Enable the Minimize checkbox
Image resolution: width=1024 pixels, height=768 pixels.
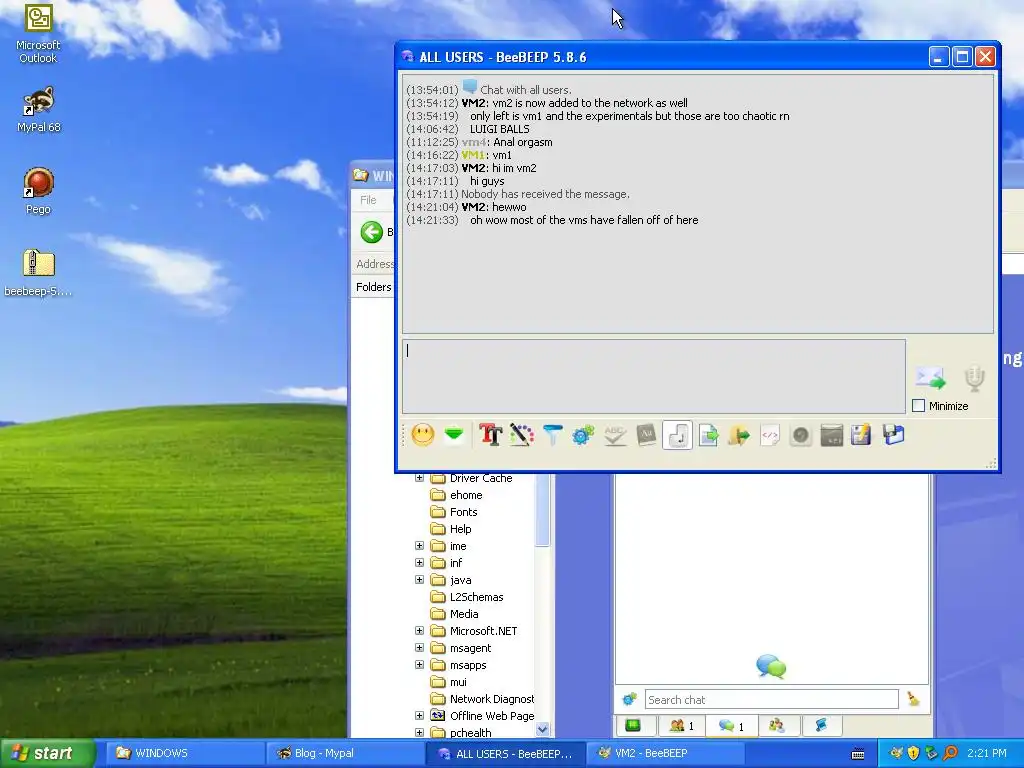[918, 406]
